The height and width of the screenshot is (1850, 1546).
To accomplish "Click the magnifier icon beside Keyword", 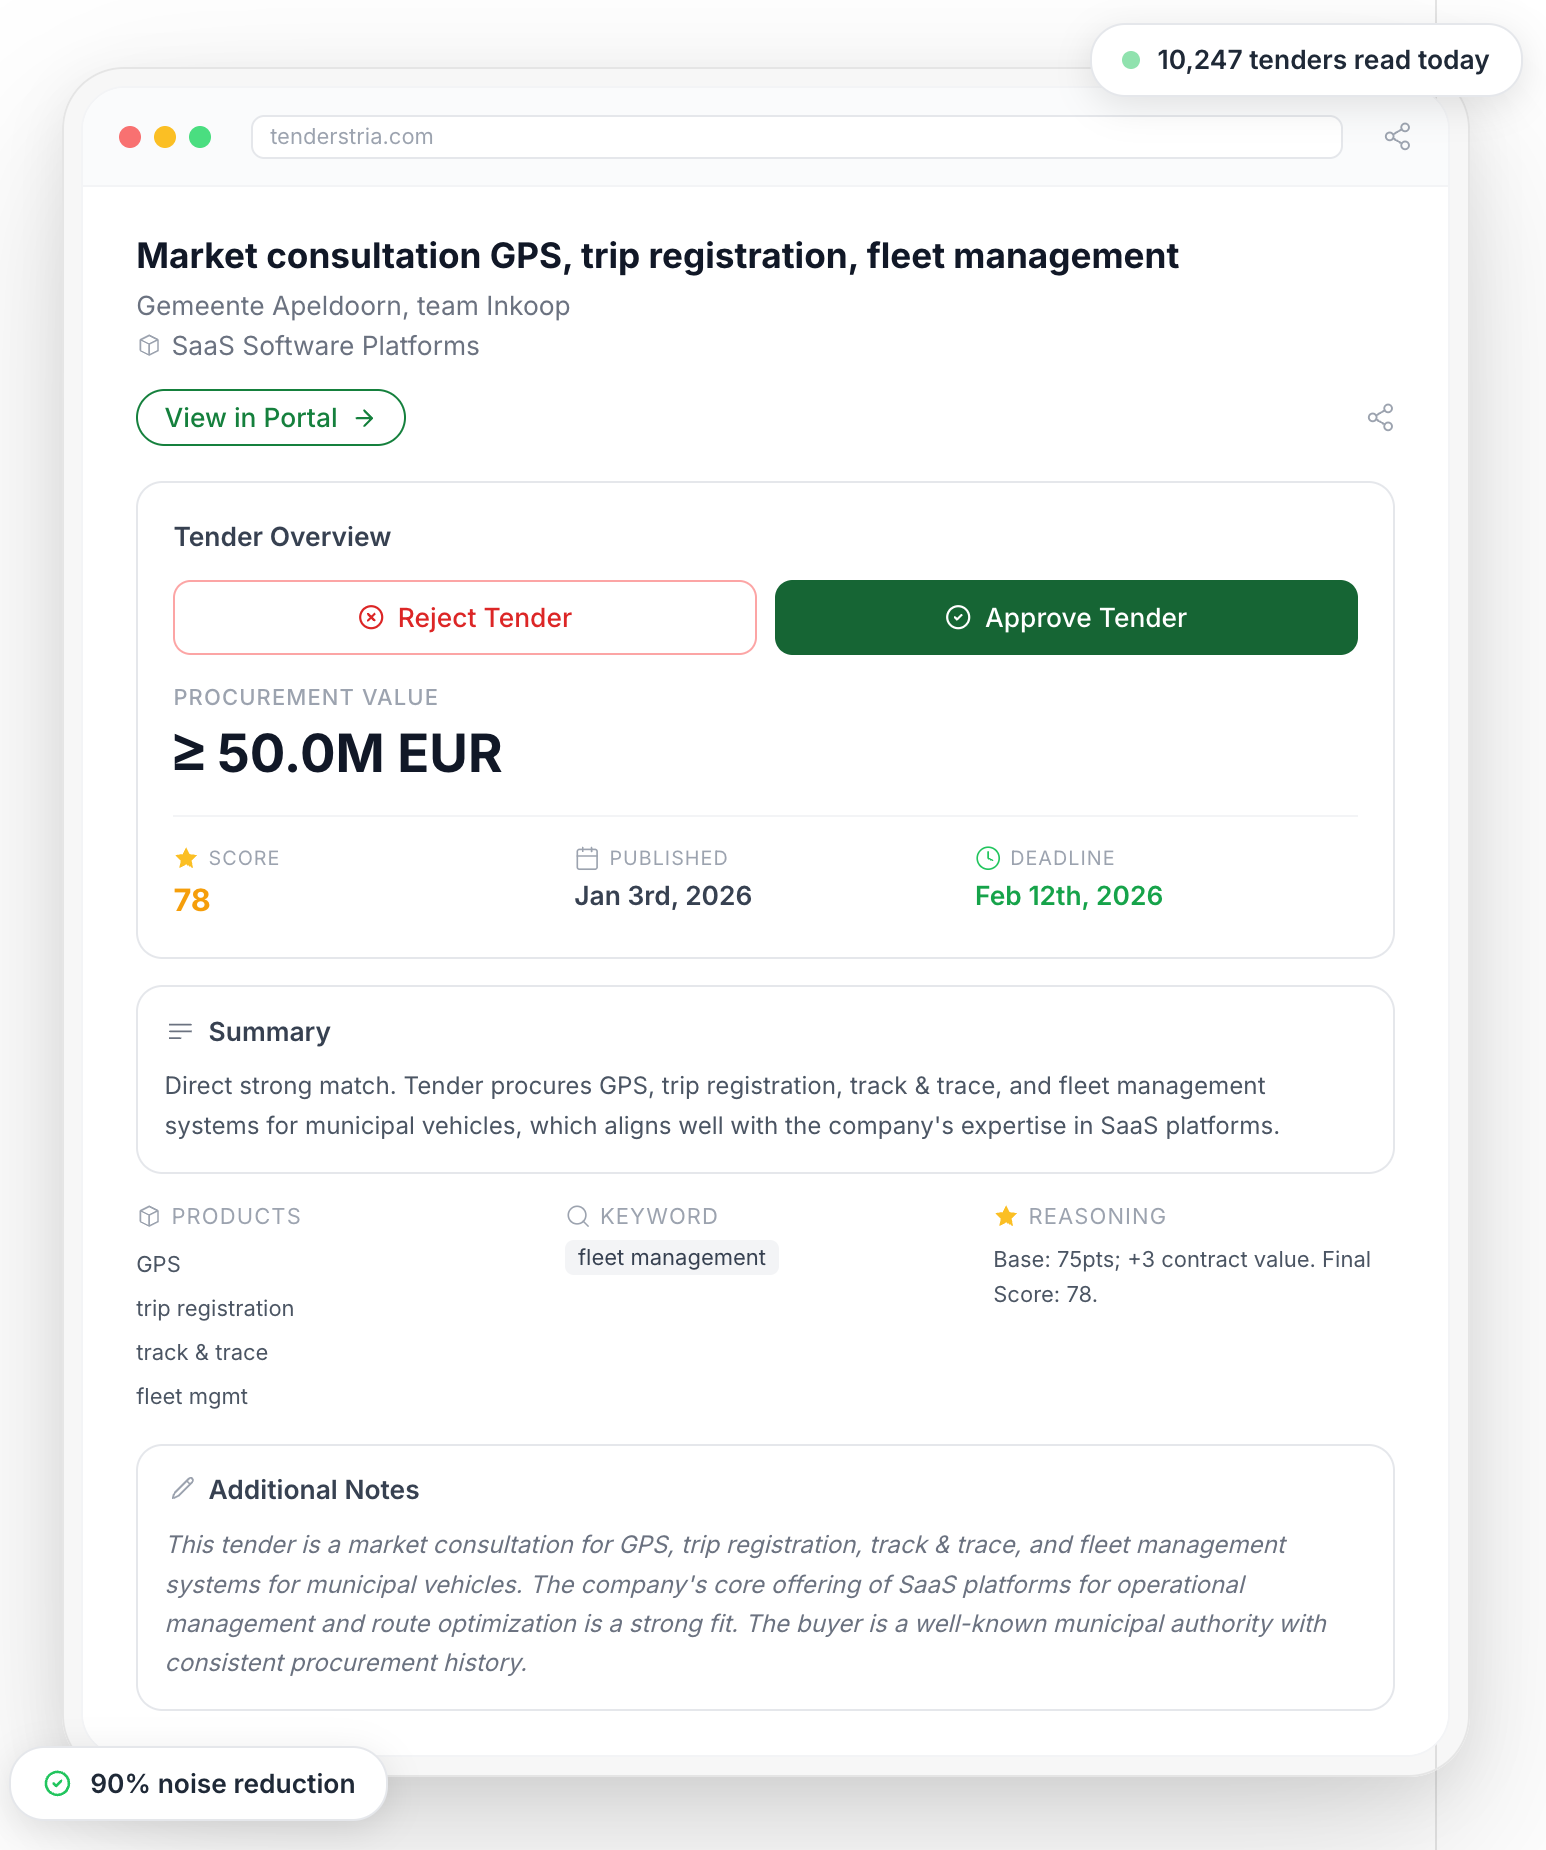I will pyautogui.click(x=578, y=1216).
